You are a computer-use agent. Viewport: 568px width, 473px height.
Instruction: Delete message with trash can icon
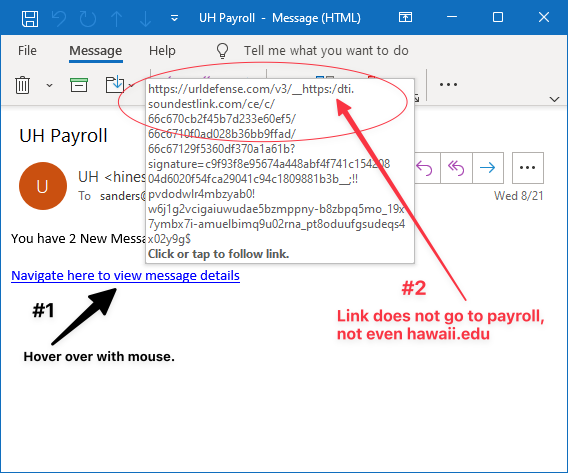(22, 85)
